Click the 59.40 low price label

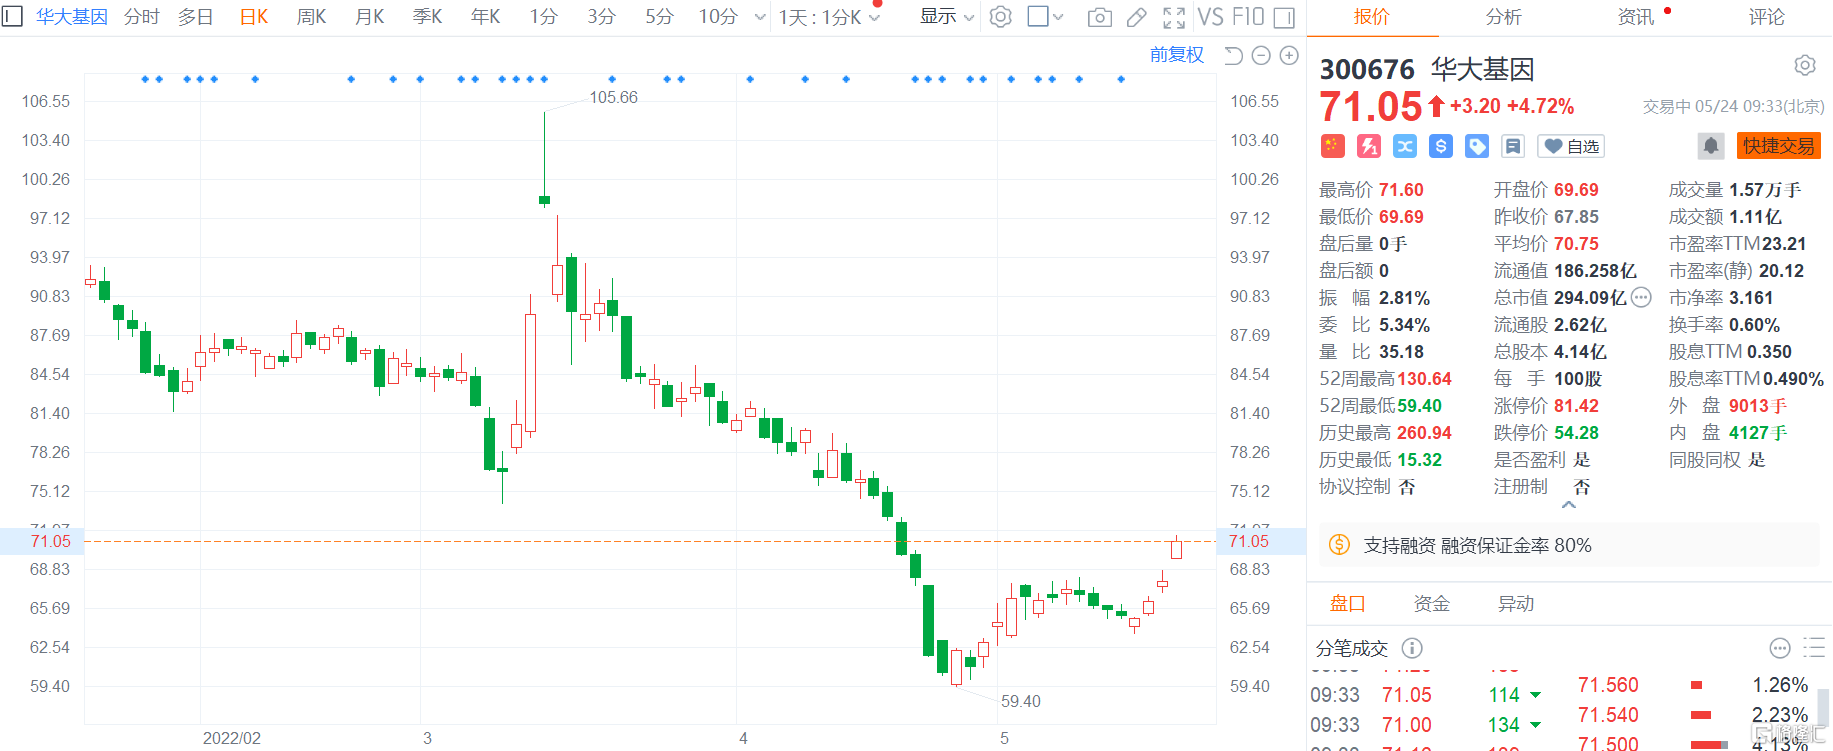1020,701
